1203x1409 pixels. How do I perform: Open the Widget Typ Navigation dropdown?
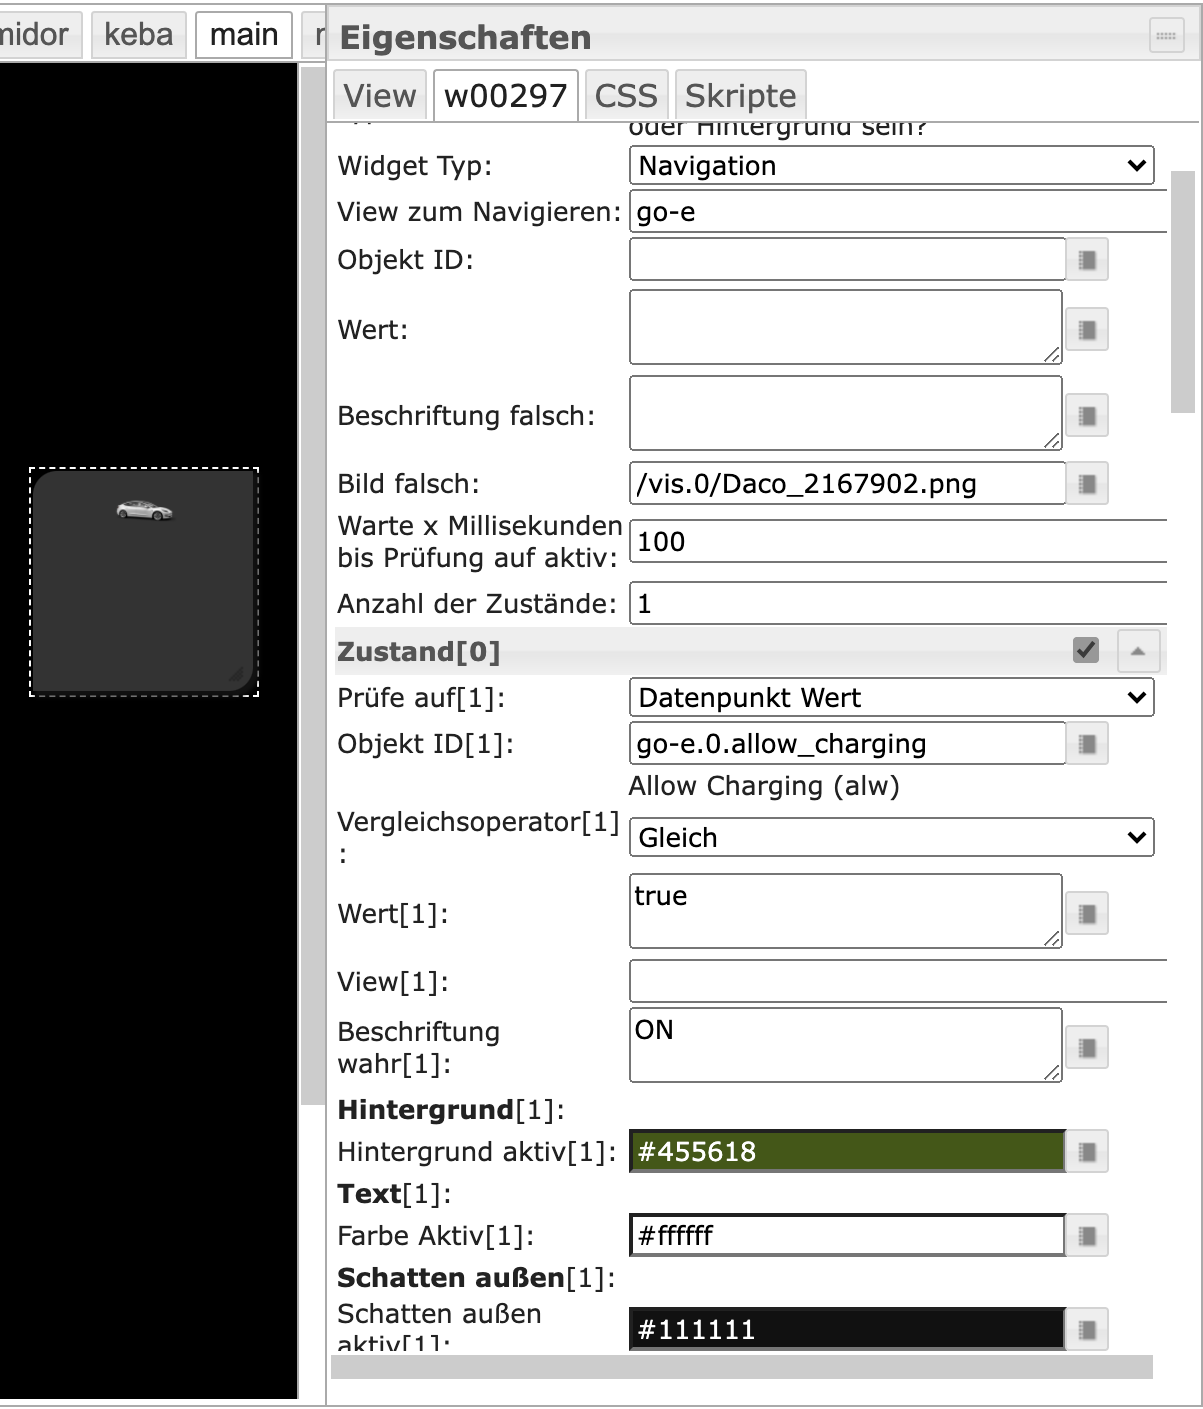pyautogui.click(x=891, y=166)
